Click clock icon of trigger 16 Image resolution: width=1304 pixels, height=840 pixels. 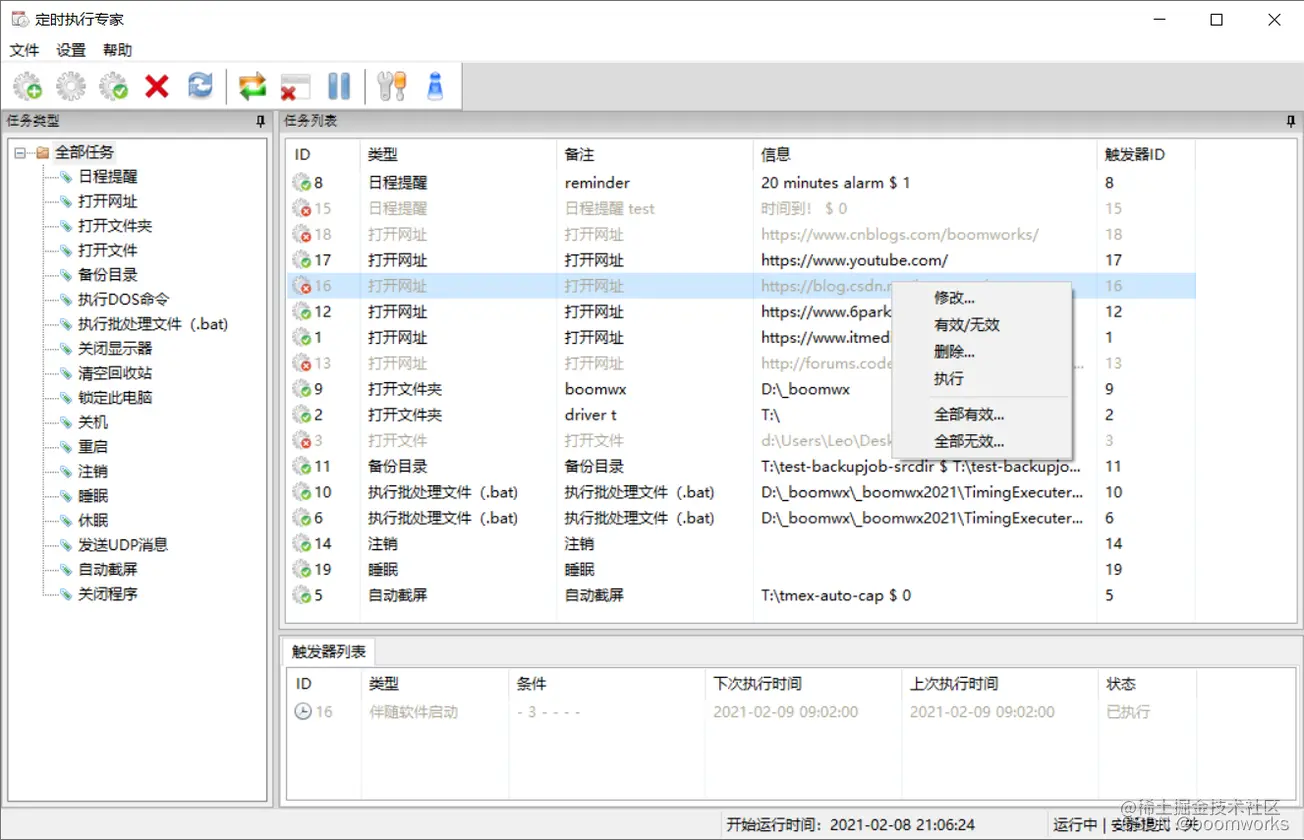tap(302, 712)
